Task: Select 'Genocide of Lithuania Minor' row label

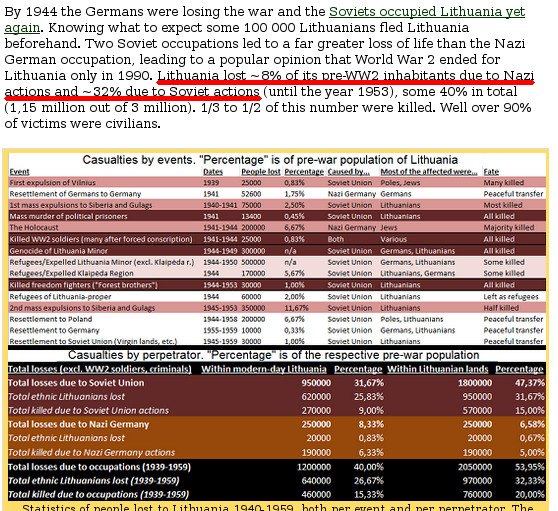Action: [58, 251]
